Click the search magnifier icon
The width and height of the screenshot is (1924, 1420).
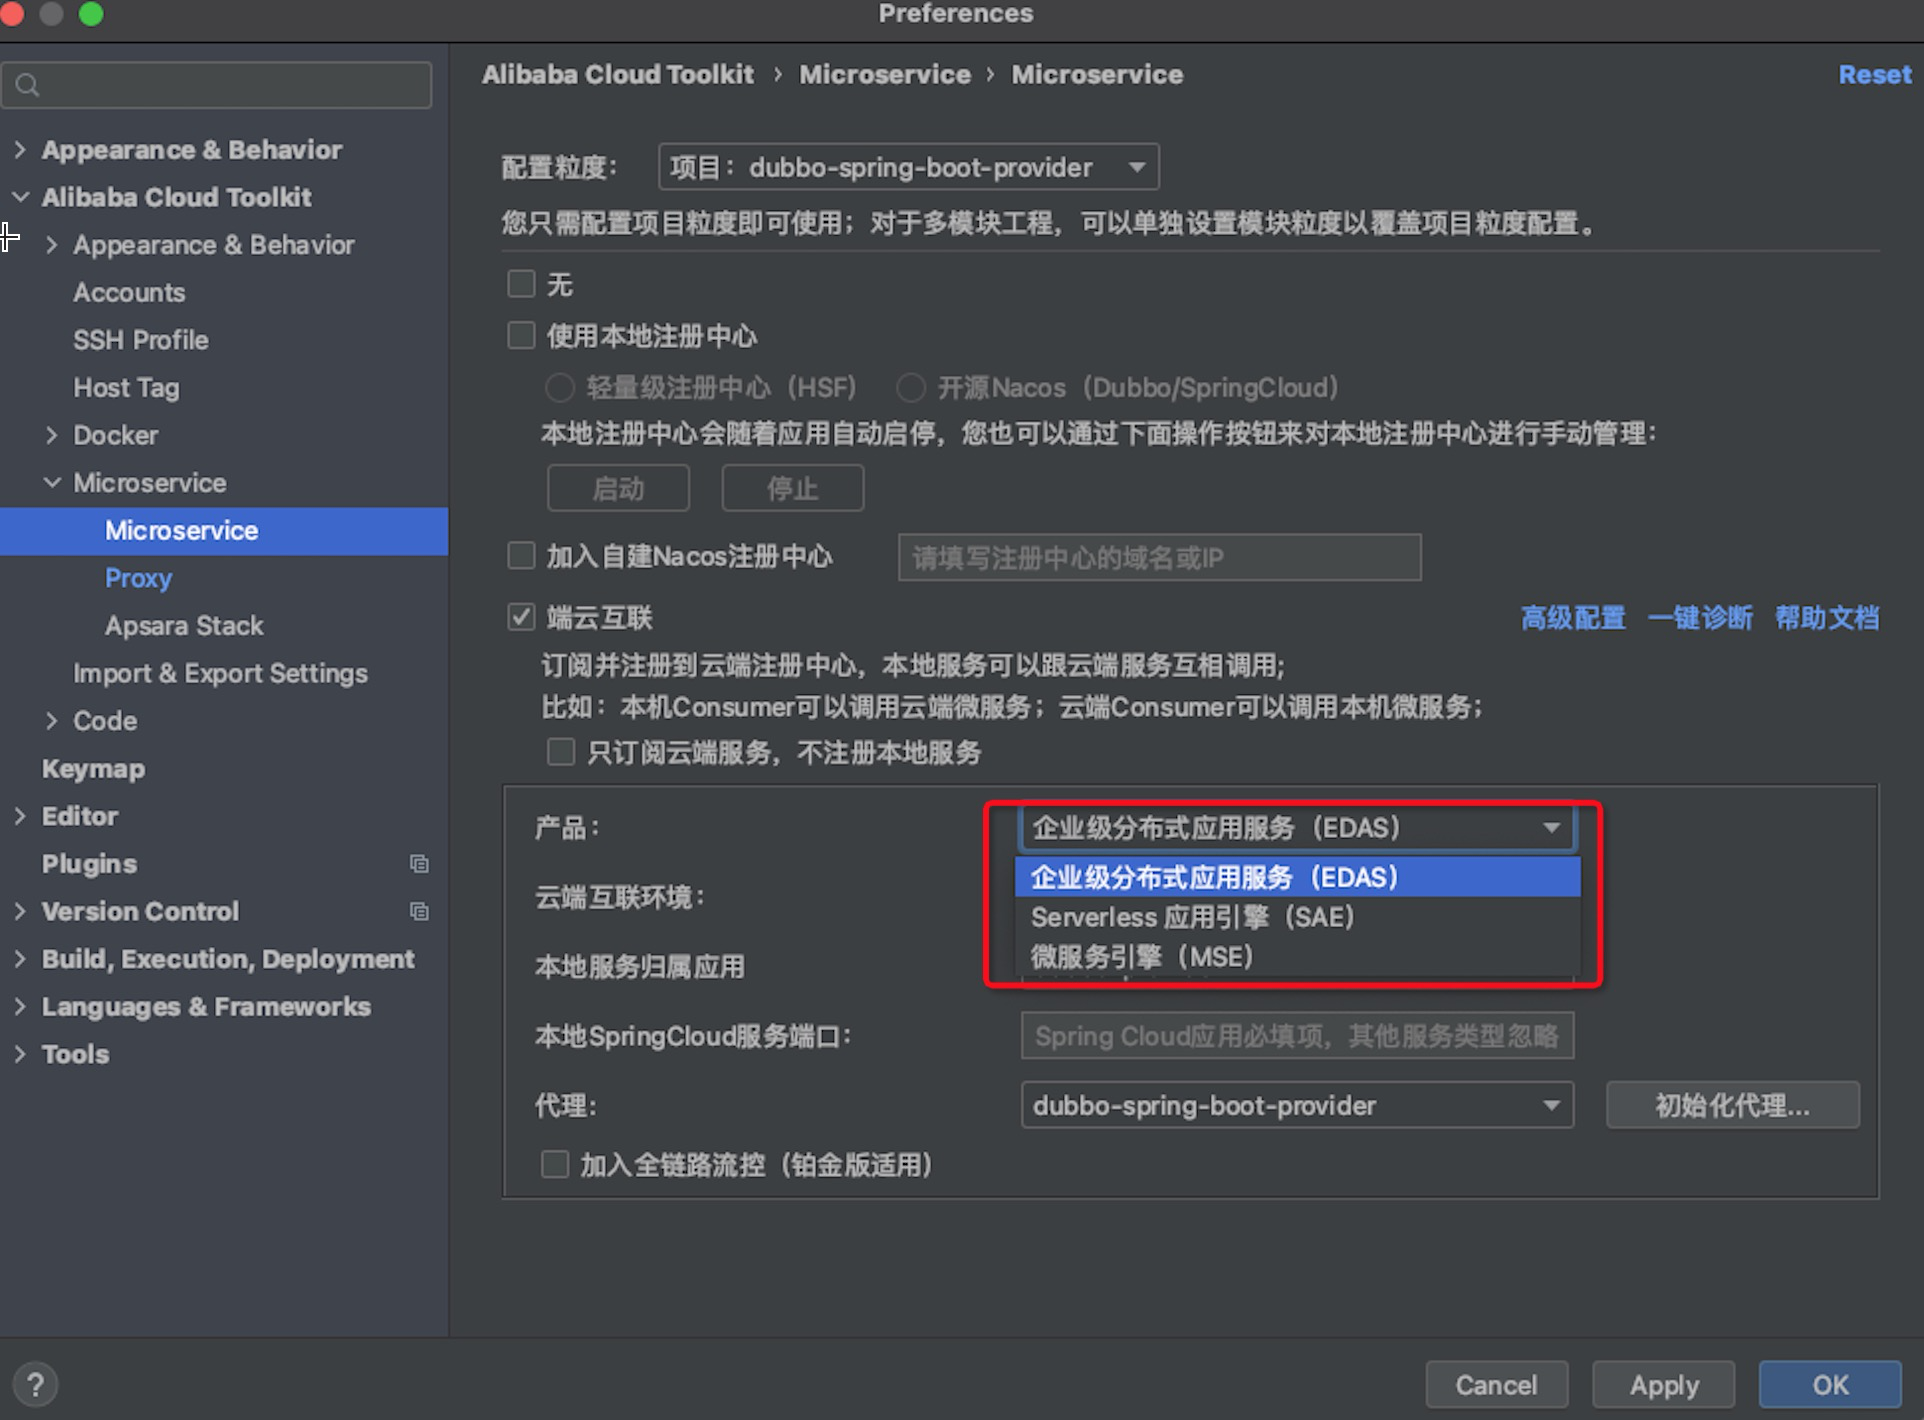tap(28, 85)
